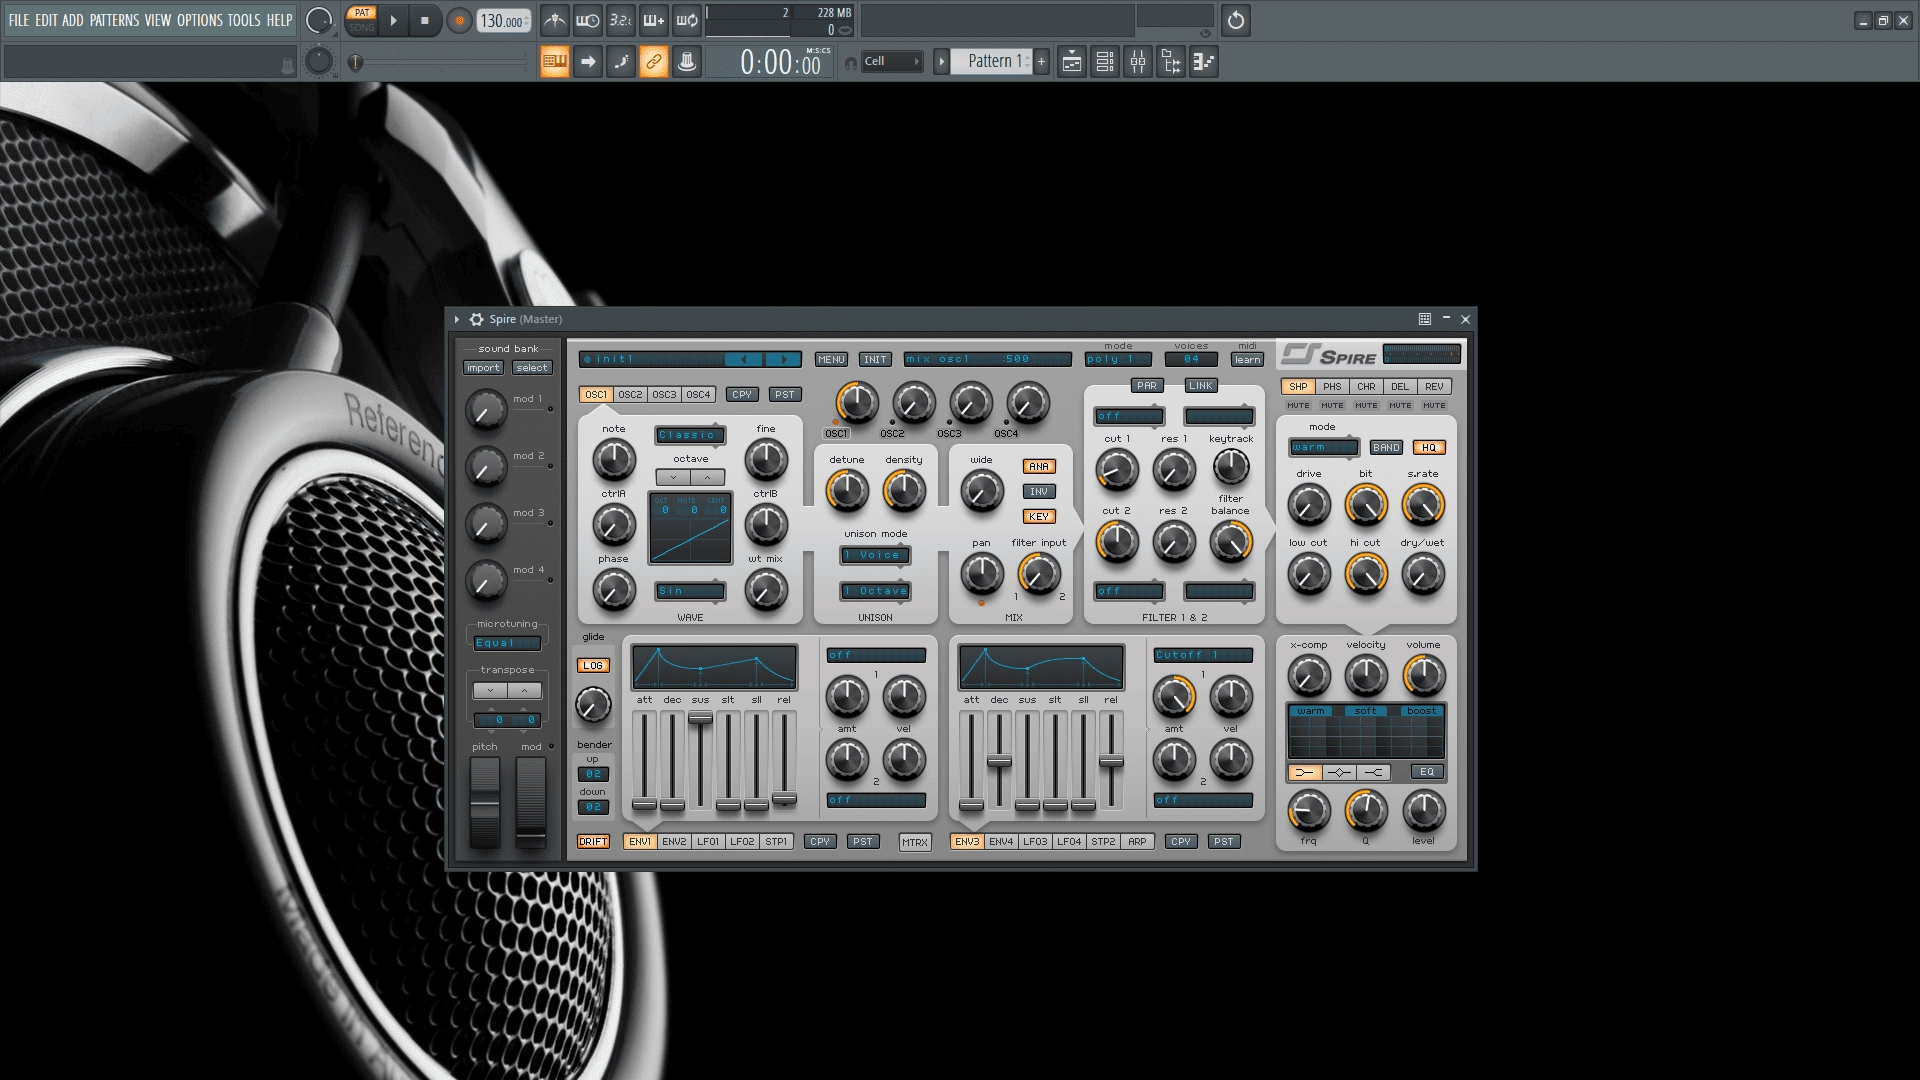Open the FL Studio FILE menu
The image size is (1920, 1080).
coord(19,20)
